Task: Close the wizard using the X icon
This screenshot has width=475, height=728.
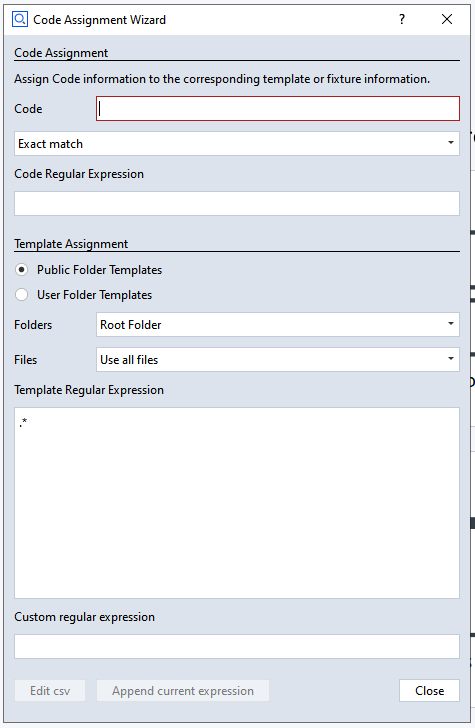Action: tap(447, 20)
